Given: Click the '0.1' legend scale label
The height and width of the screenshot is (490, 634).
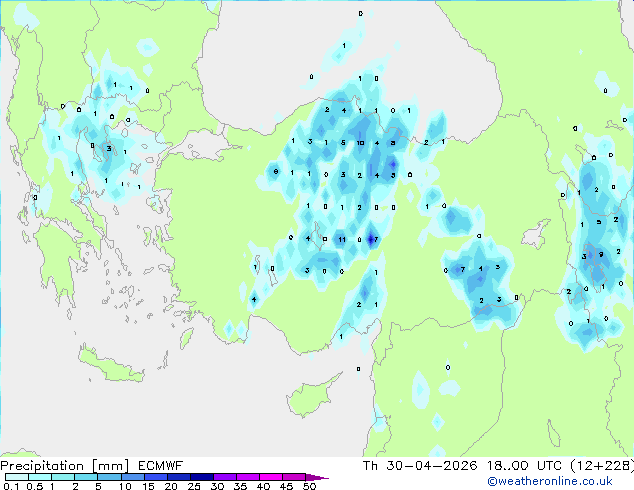Looking at the screenshot, I should pyautogui.click(x=11, y=486).
